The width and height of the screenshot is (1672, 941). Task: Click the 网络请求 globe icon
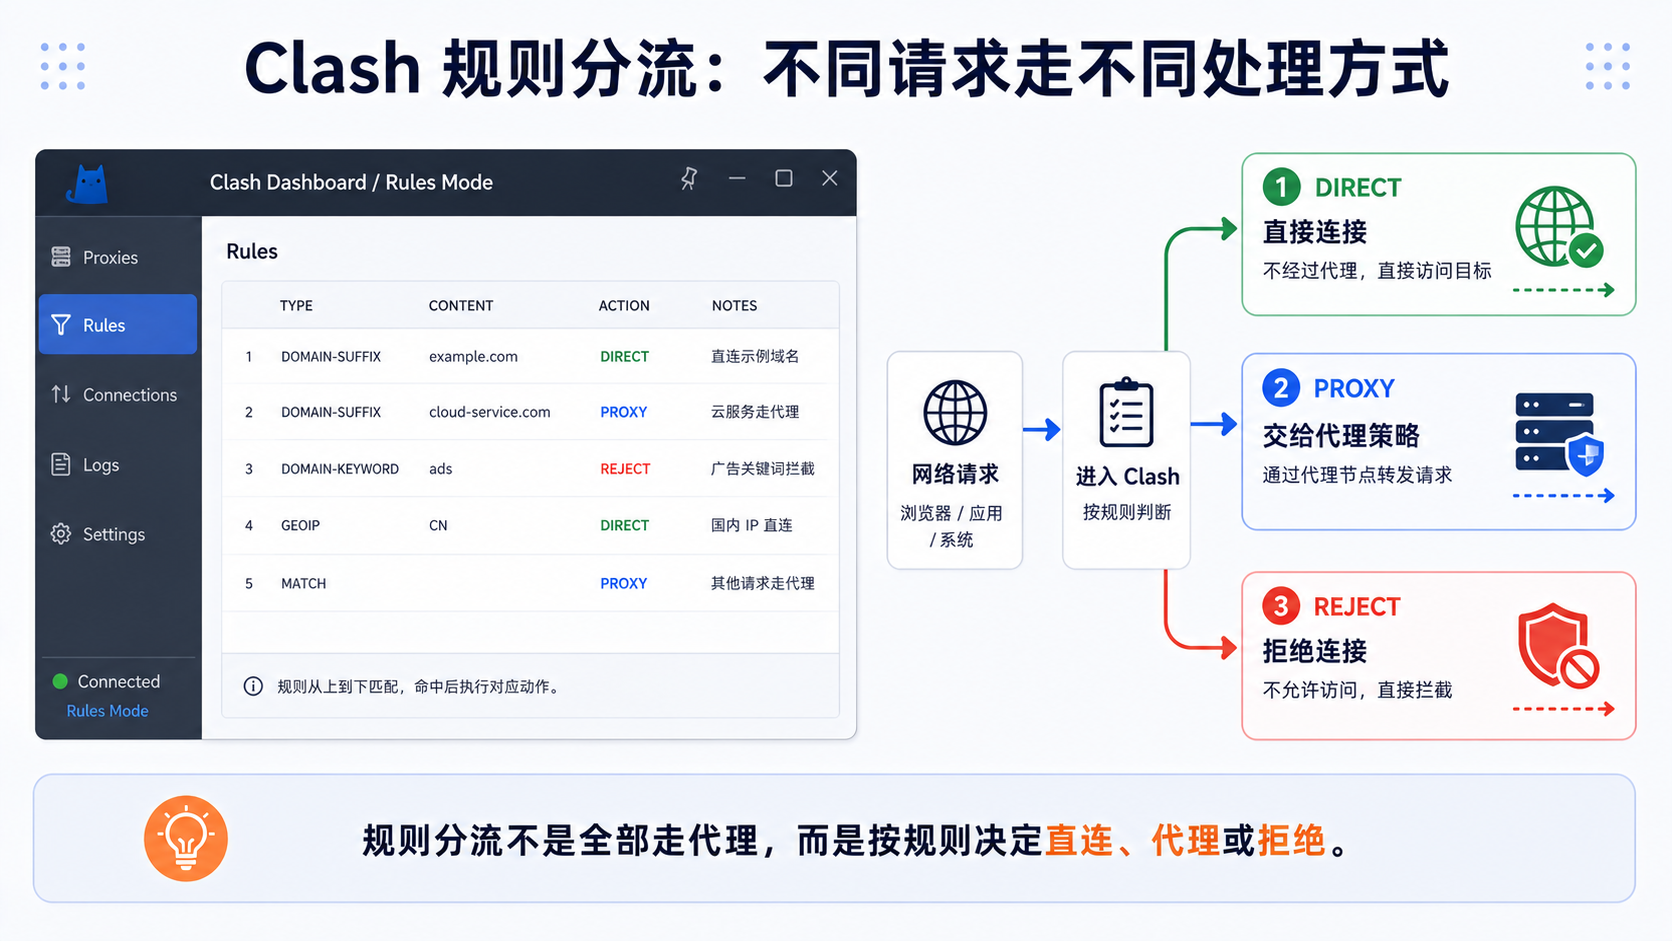coord(955,412)
